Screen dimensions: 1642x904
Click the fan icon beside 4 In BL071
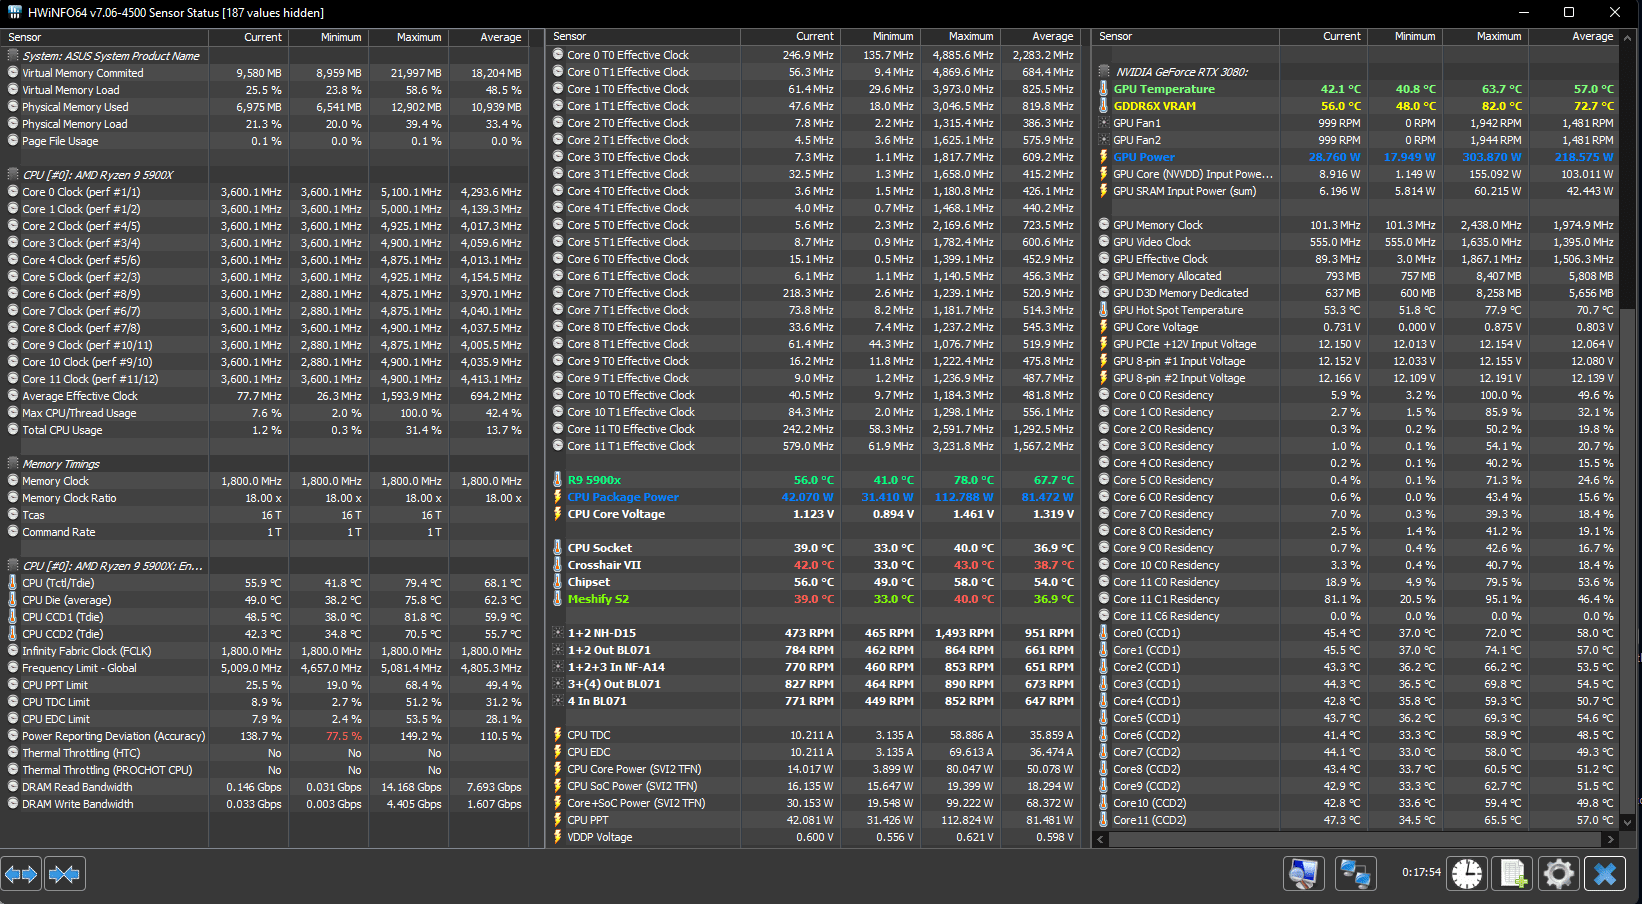point(558,701)
